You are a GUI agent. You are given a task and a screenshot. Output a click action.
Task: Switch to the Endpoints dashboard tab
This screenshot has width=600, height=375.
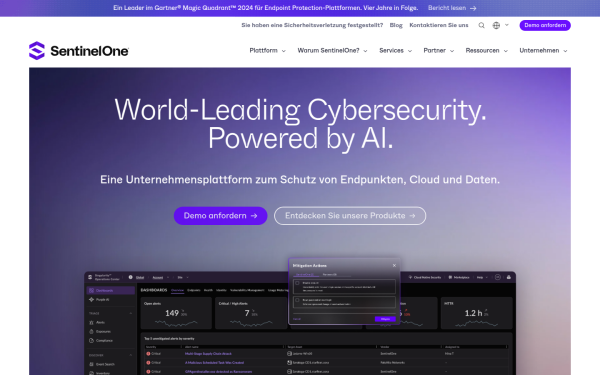[194, 290]
